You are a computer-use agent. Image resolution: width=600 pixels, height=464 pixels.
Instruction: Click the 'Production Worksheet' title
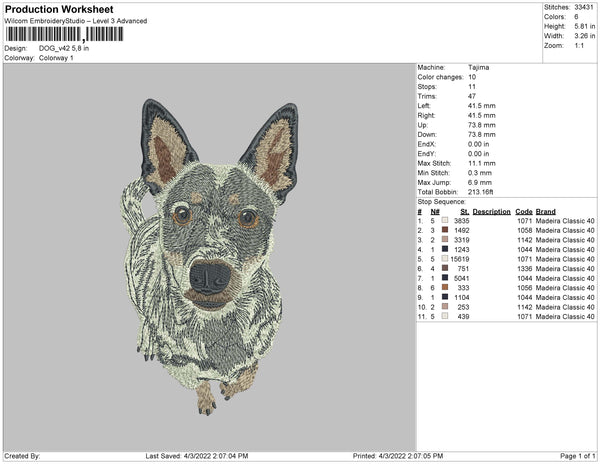click(59, 10)
